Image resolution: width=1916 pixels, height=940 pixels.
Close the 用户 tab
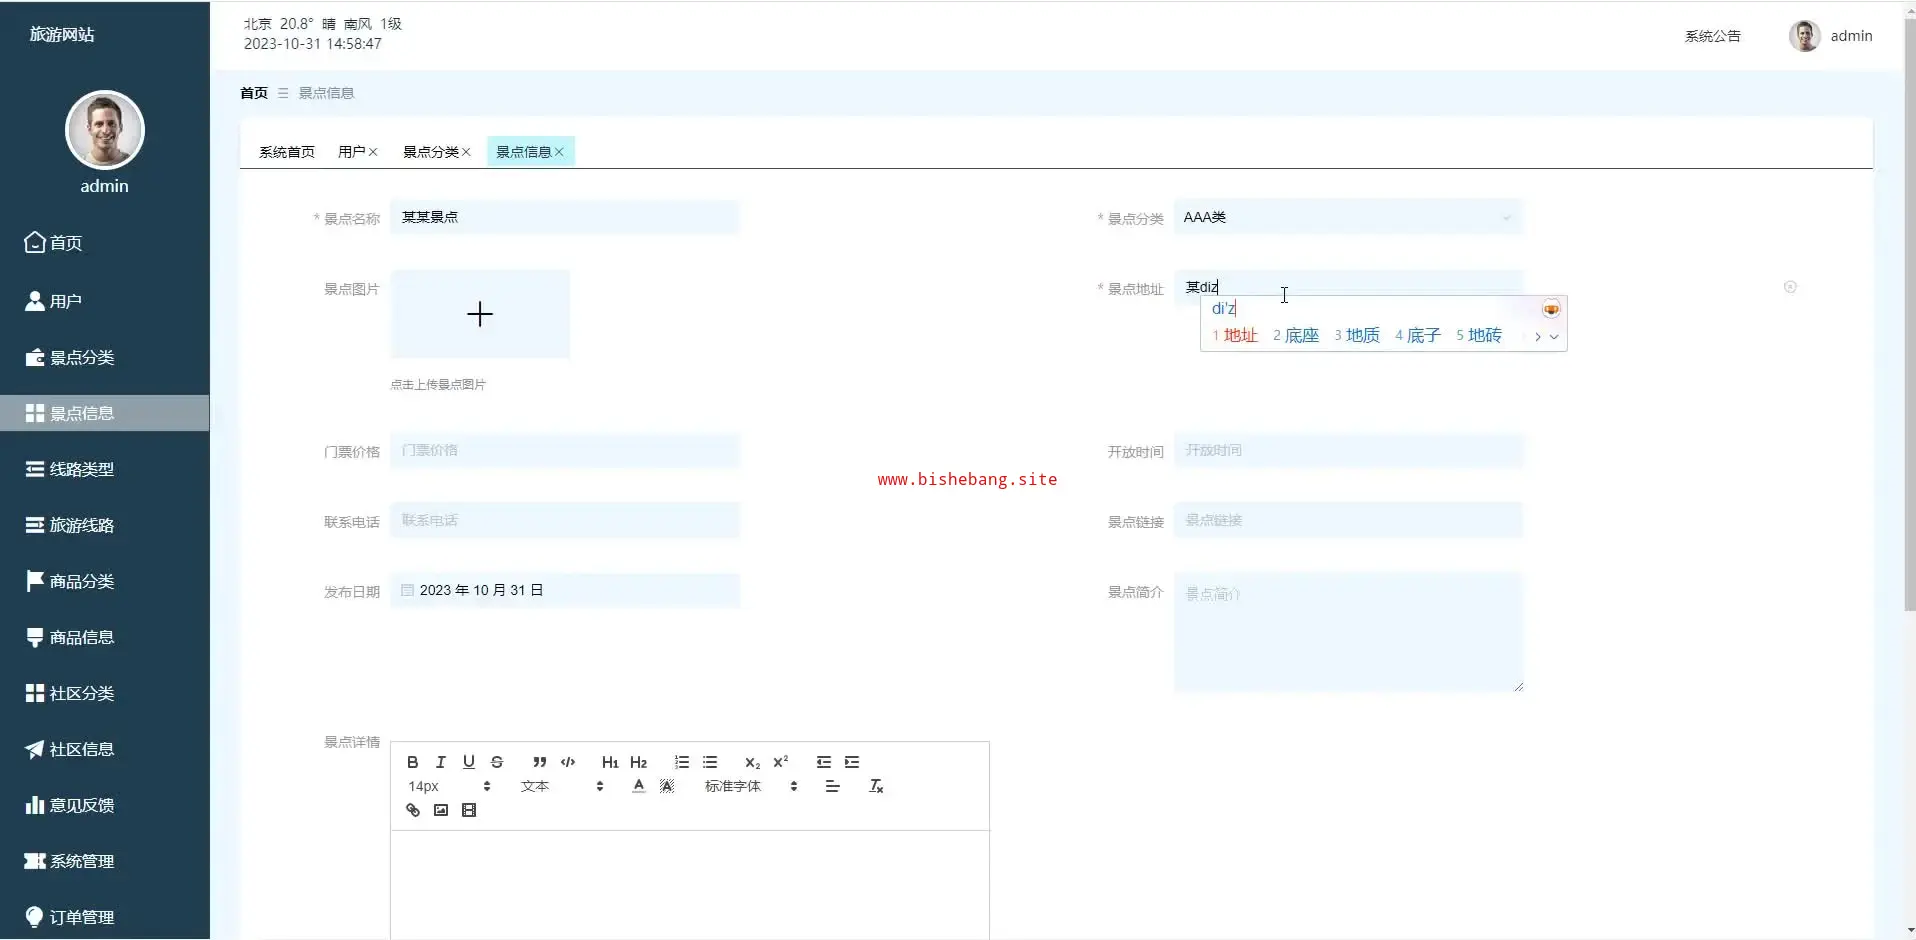pyautogui.click(x=373, y=152)
